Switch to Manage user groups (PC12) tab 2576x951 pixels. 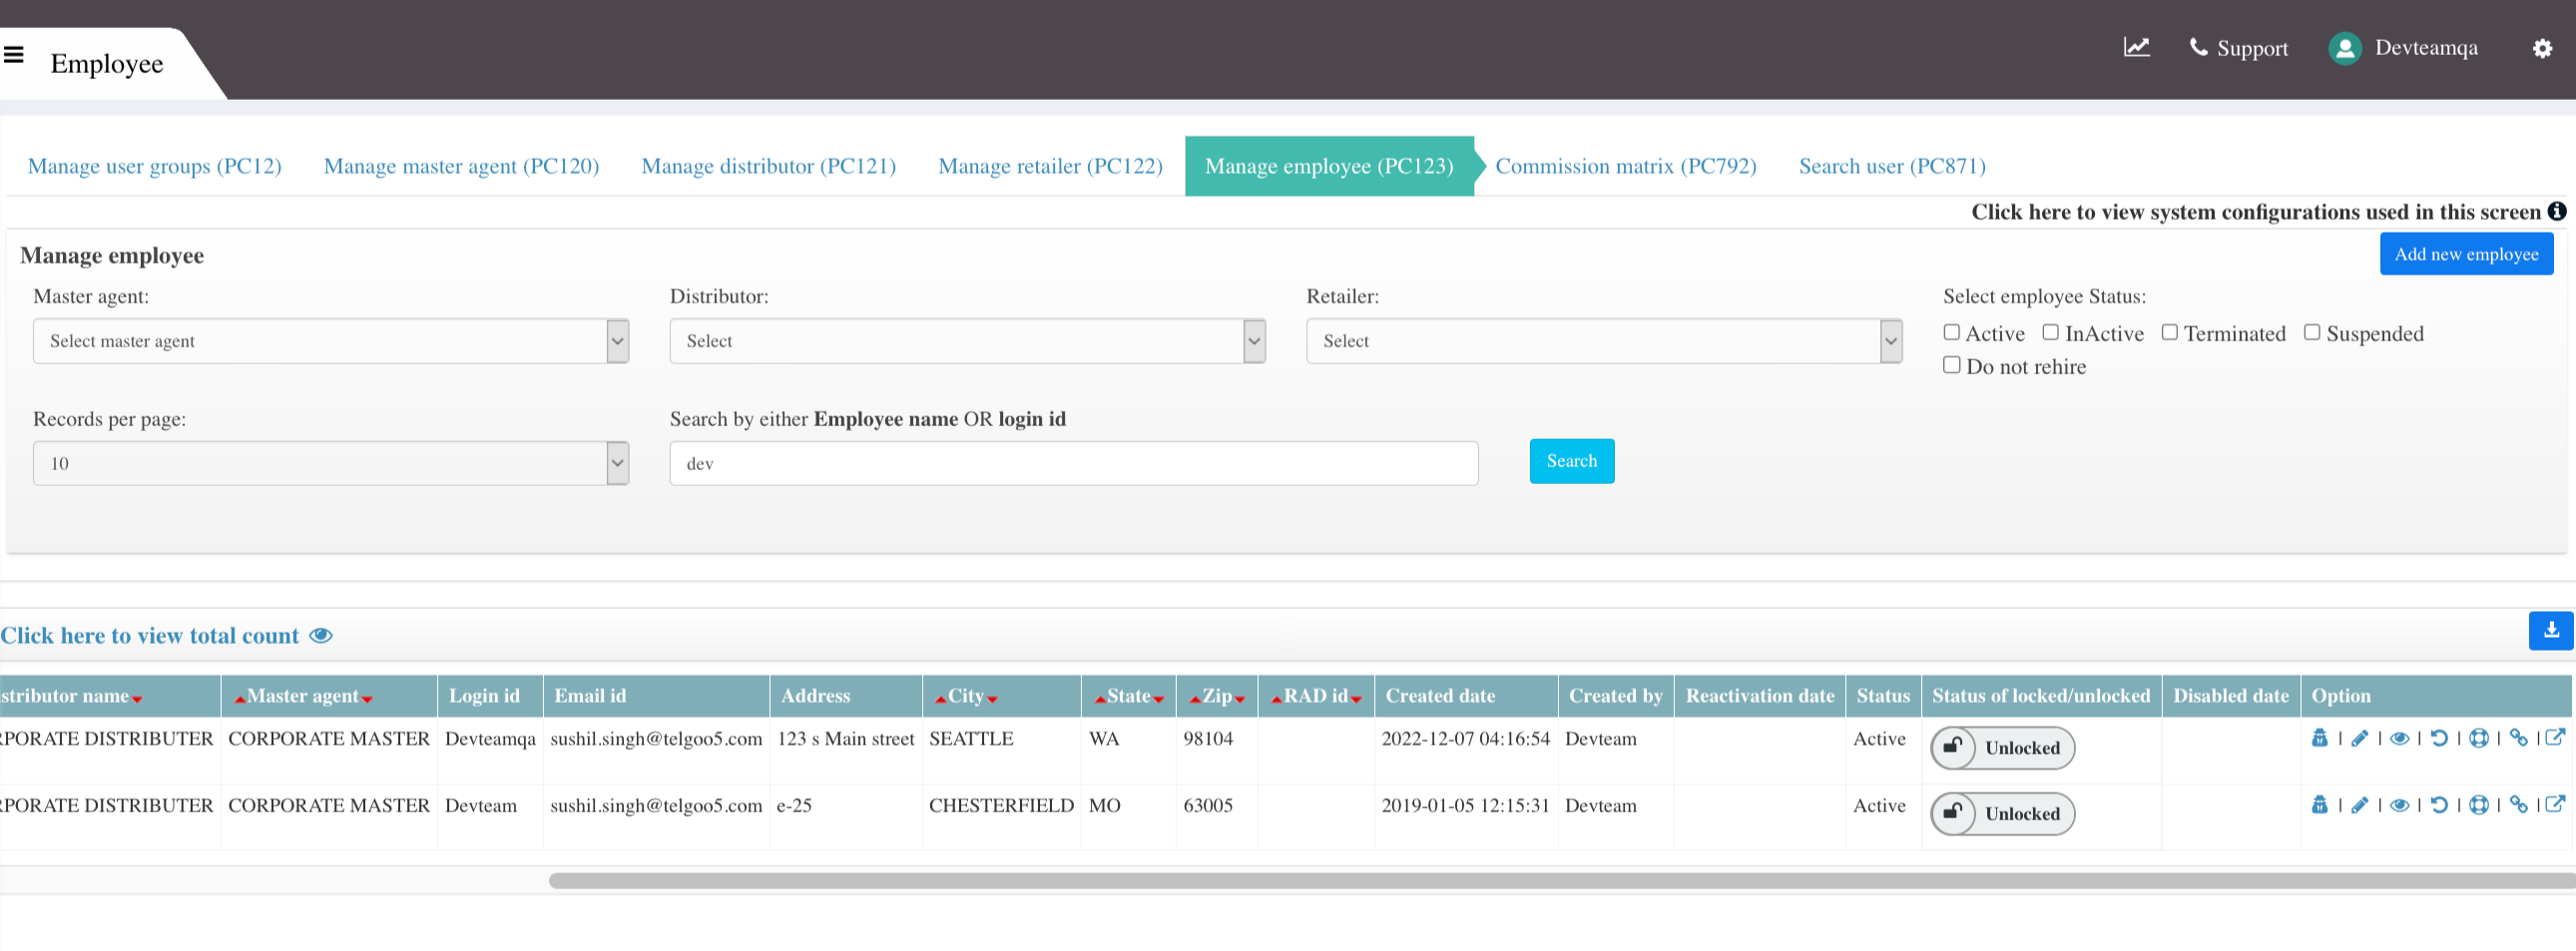[x=155, y=166]
